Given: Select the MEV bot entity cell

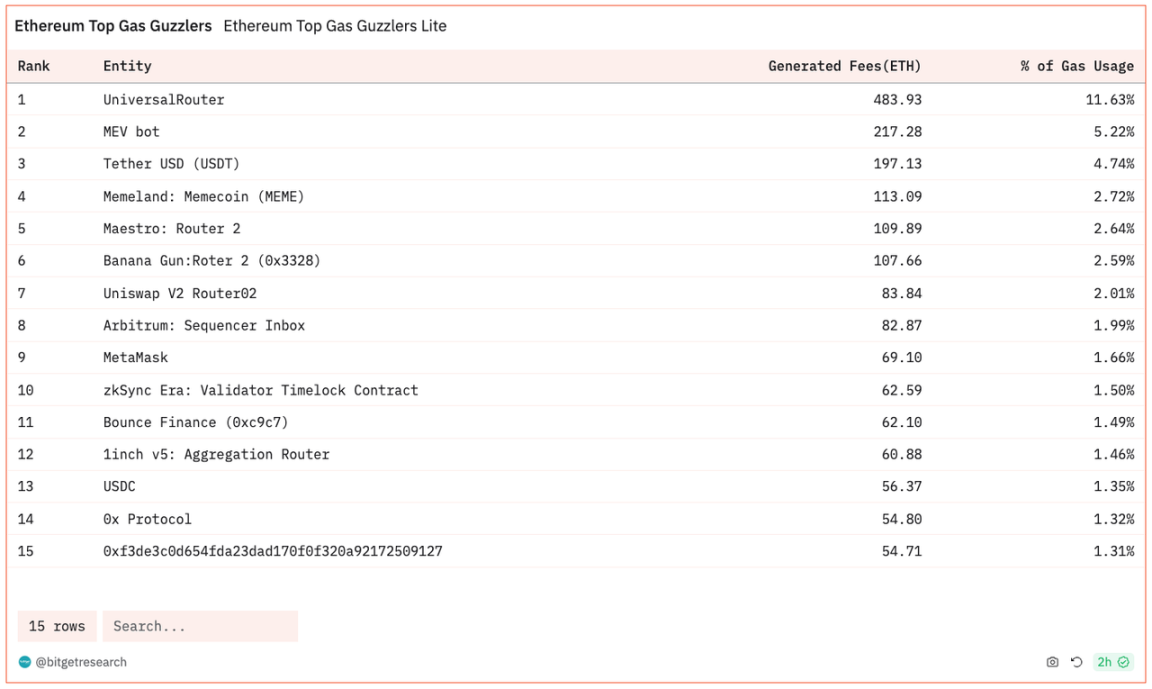Looking at the screenshot, I should (x=131, y=132).
